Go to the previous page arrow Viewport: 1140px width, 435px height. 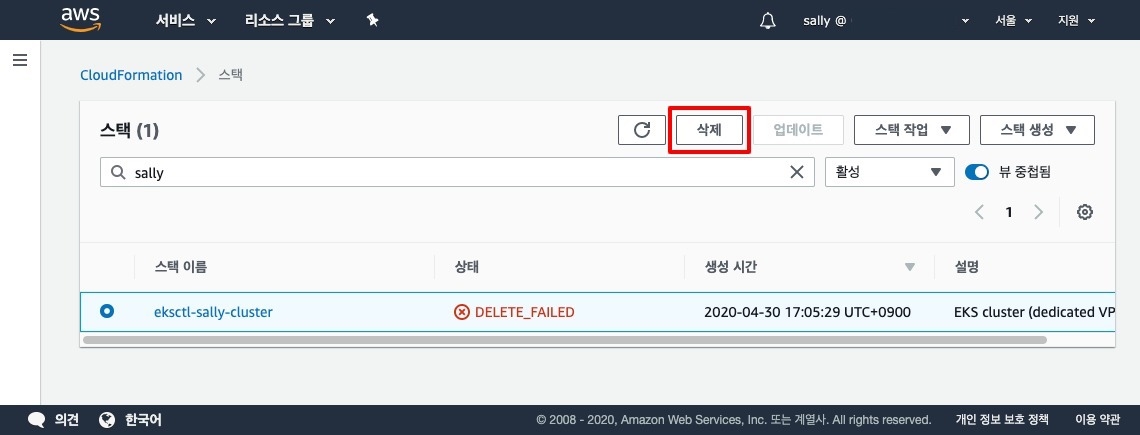[x=980, y=212]
